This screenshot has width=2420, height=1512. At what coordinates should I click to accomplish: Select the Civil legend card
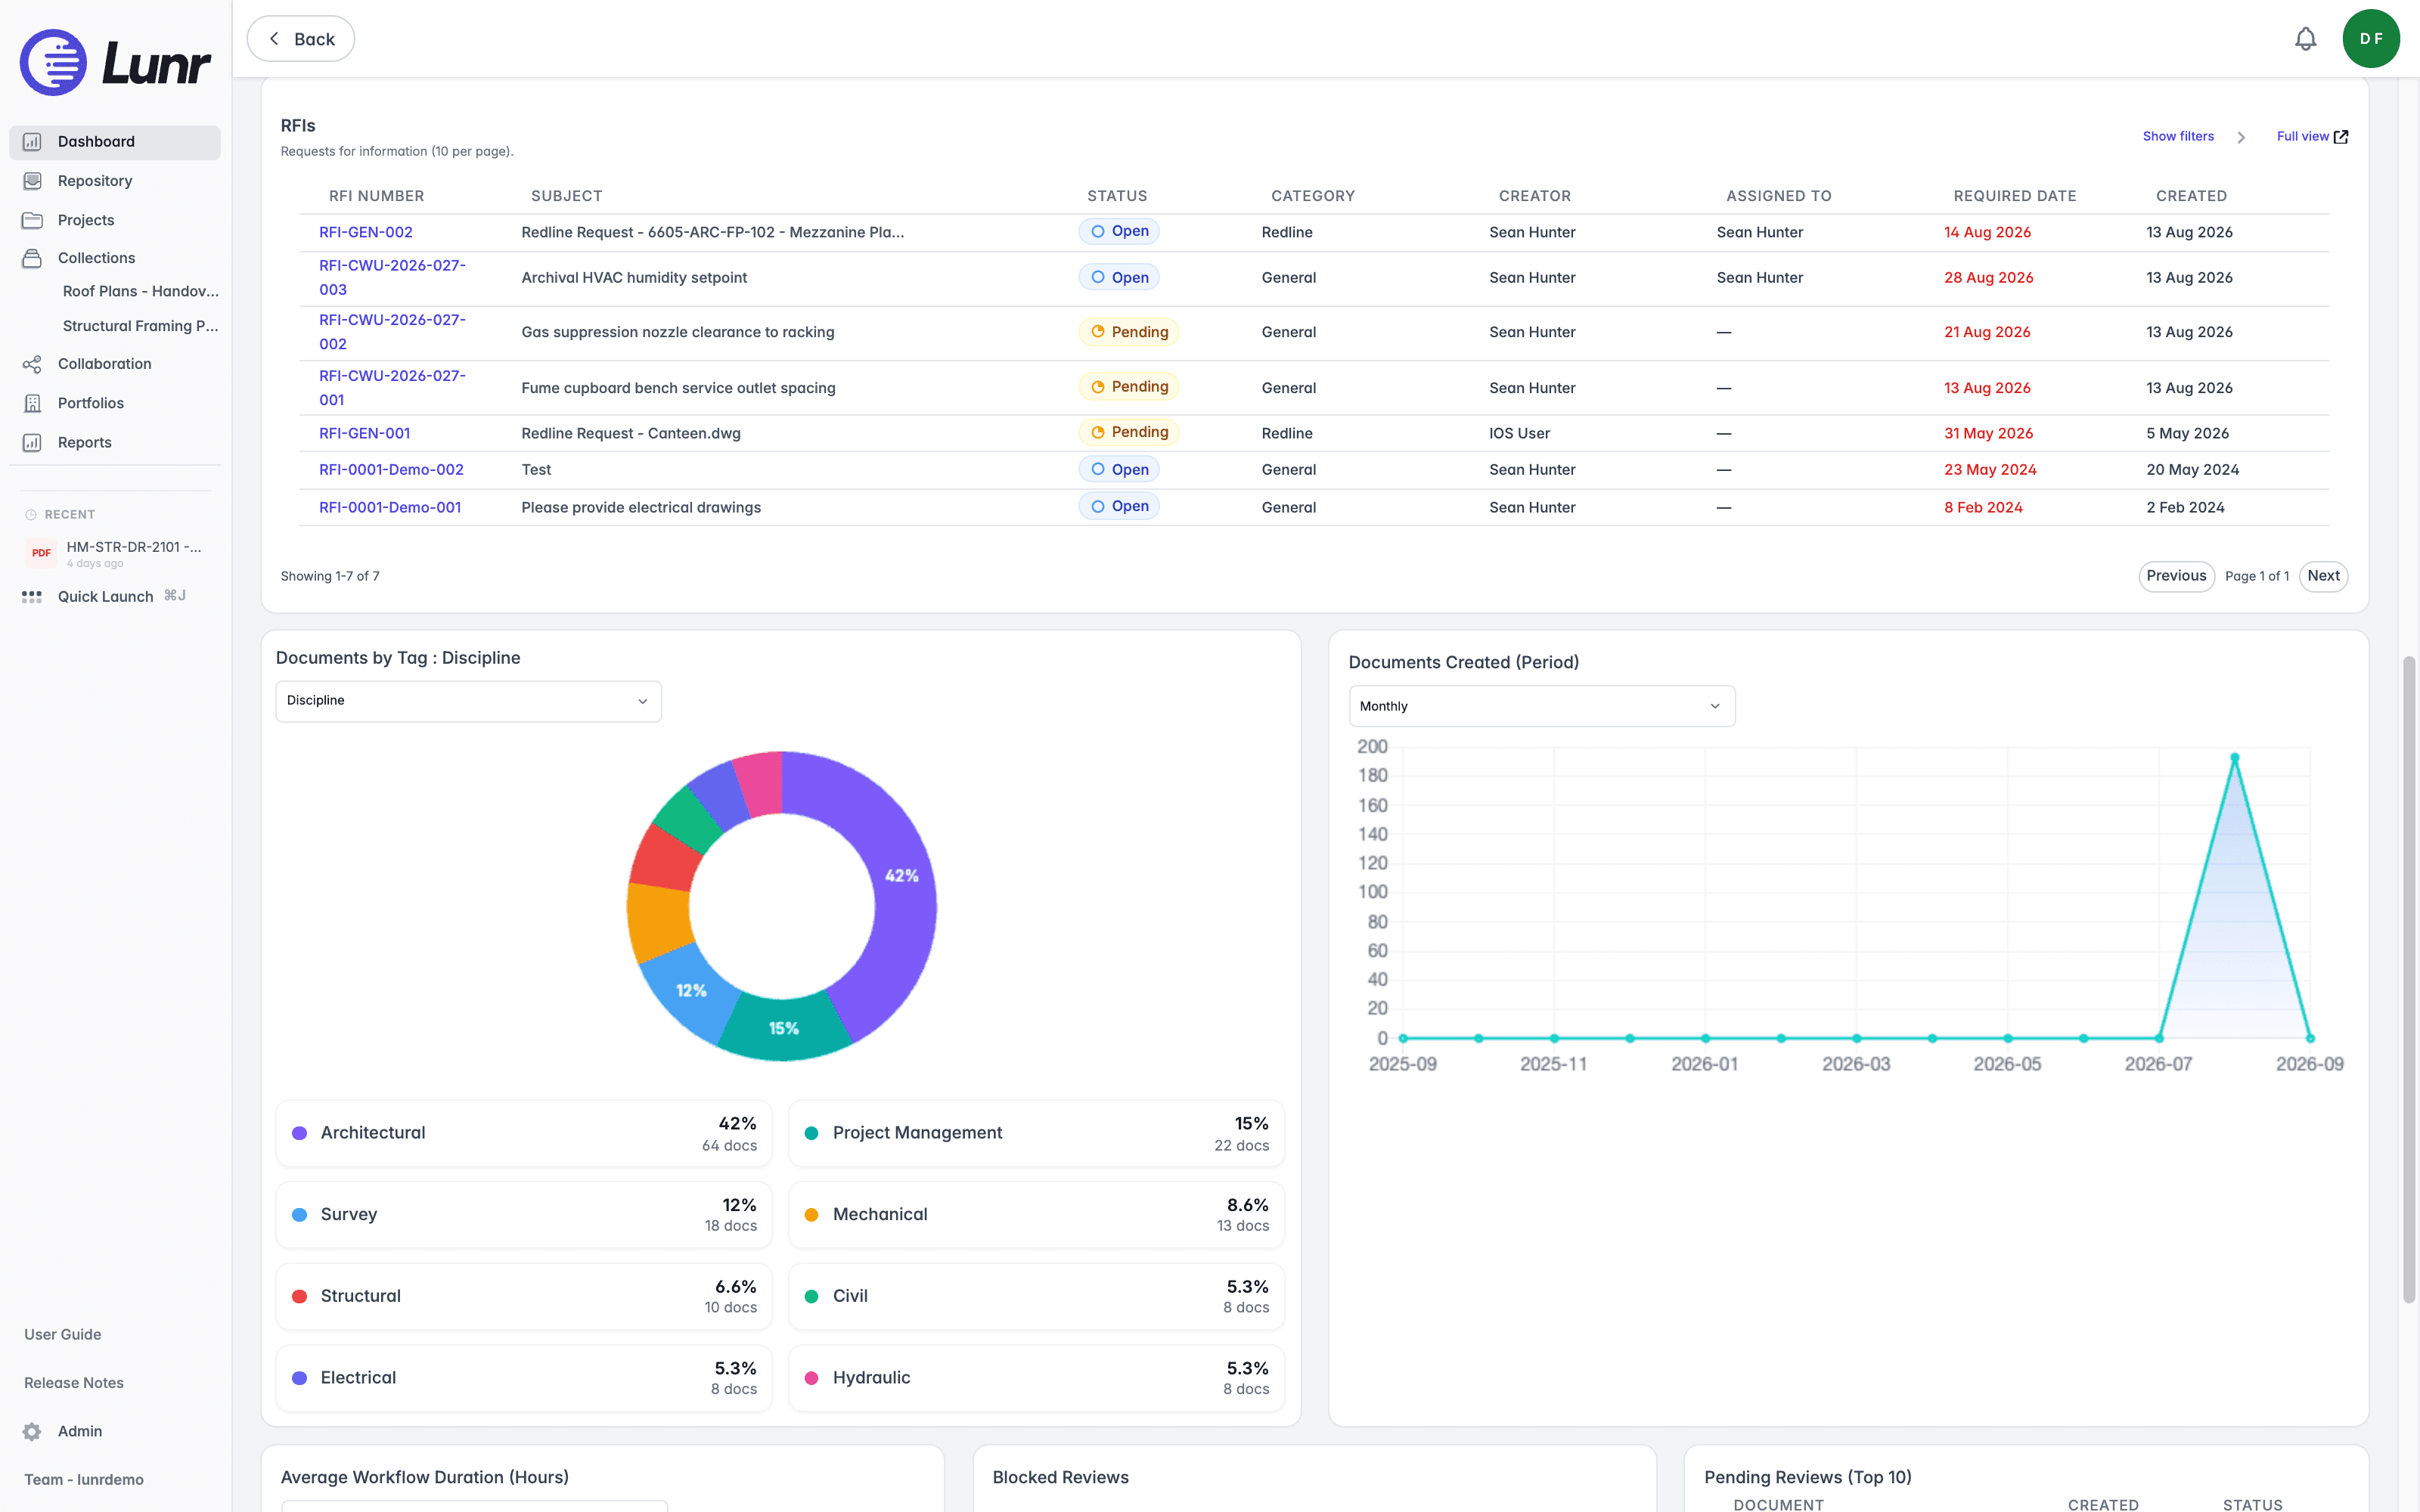(x=1036, y=1296)
